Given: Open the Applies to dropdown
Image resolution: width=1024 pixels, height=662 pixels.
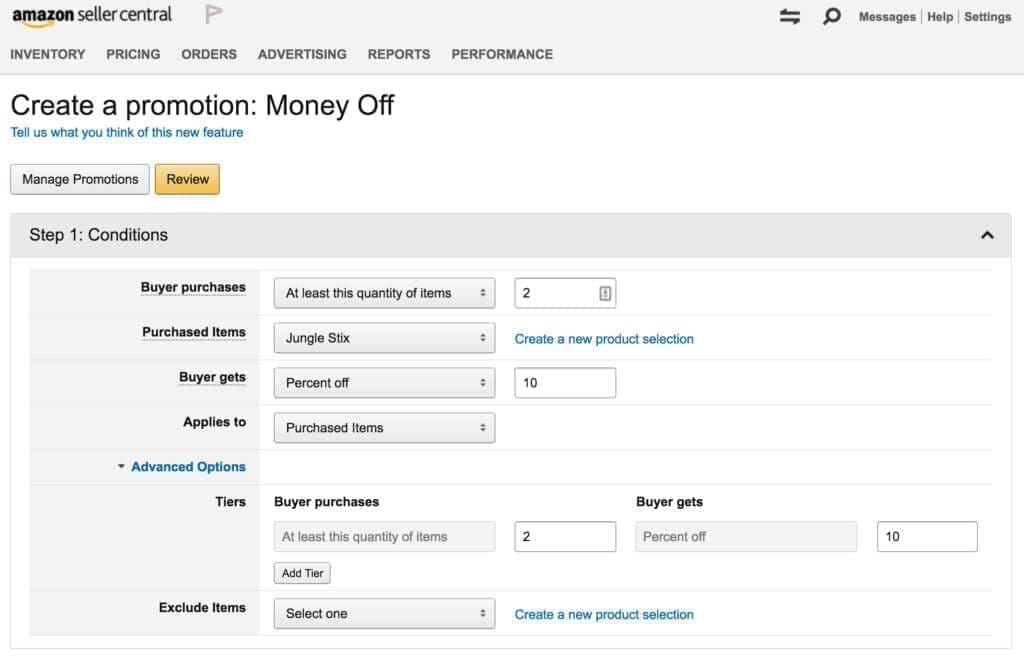Looking at the screenshot, I should point(384,427).
